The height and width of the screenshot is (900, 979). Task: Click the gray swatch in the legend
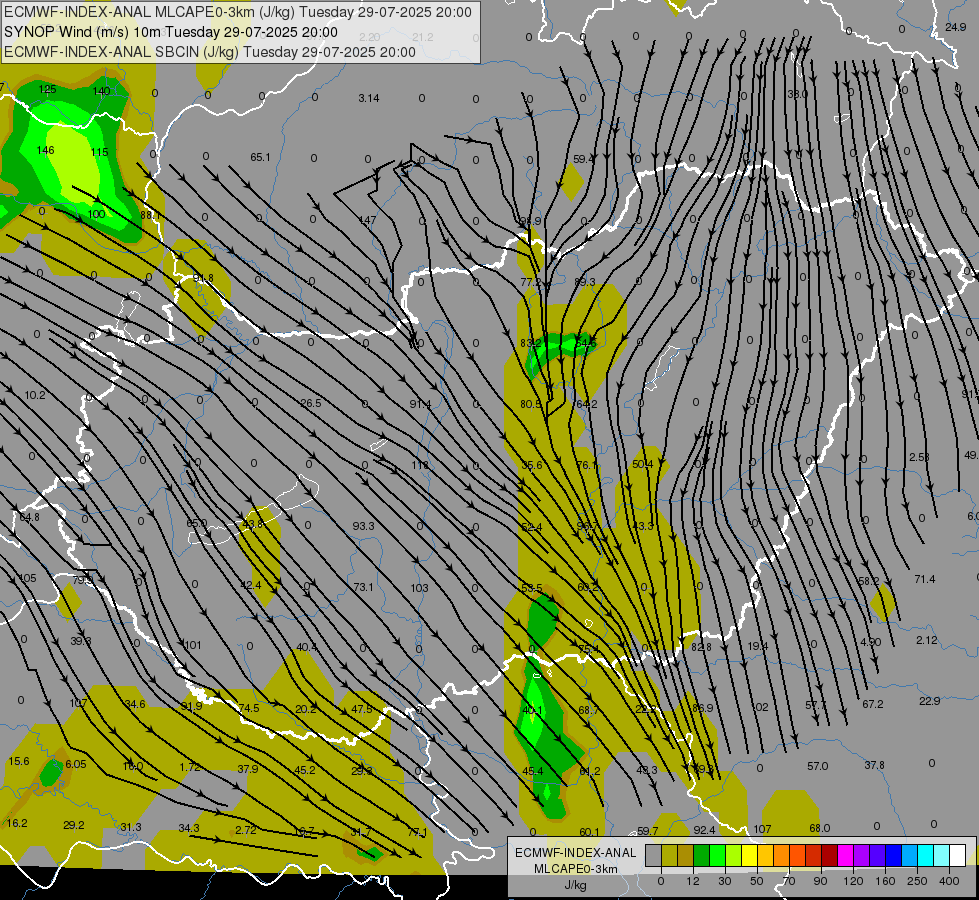click(653, 855)
